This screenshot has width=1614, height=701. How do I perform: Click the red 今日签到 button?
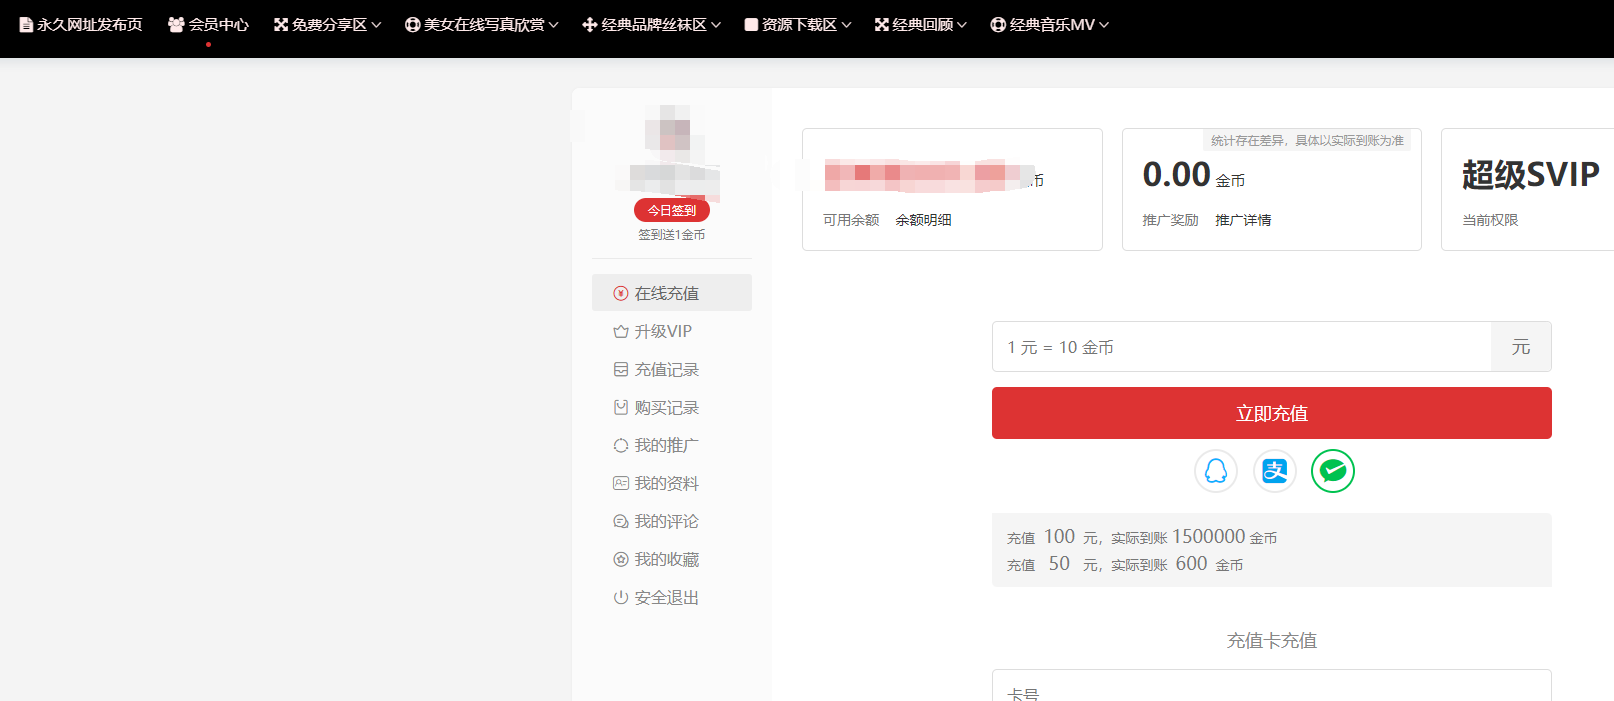(x=672, y=210)
